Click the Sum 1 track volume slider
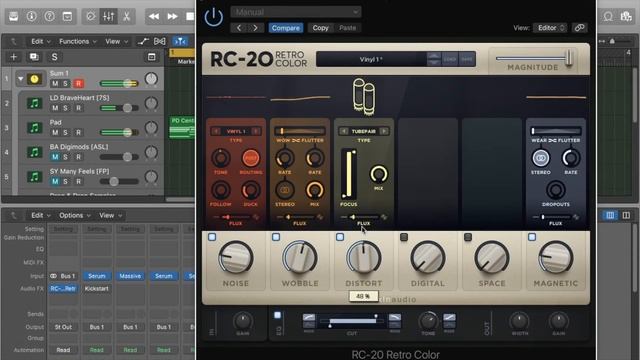The width and height of the screenshot is (640, 360). click(x=119, y=84)
